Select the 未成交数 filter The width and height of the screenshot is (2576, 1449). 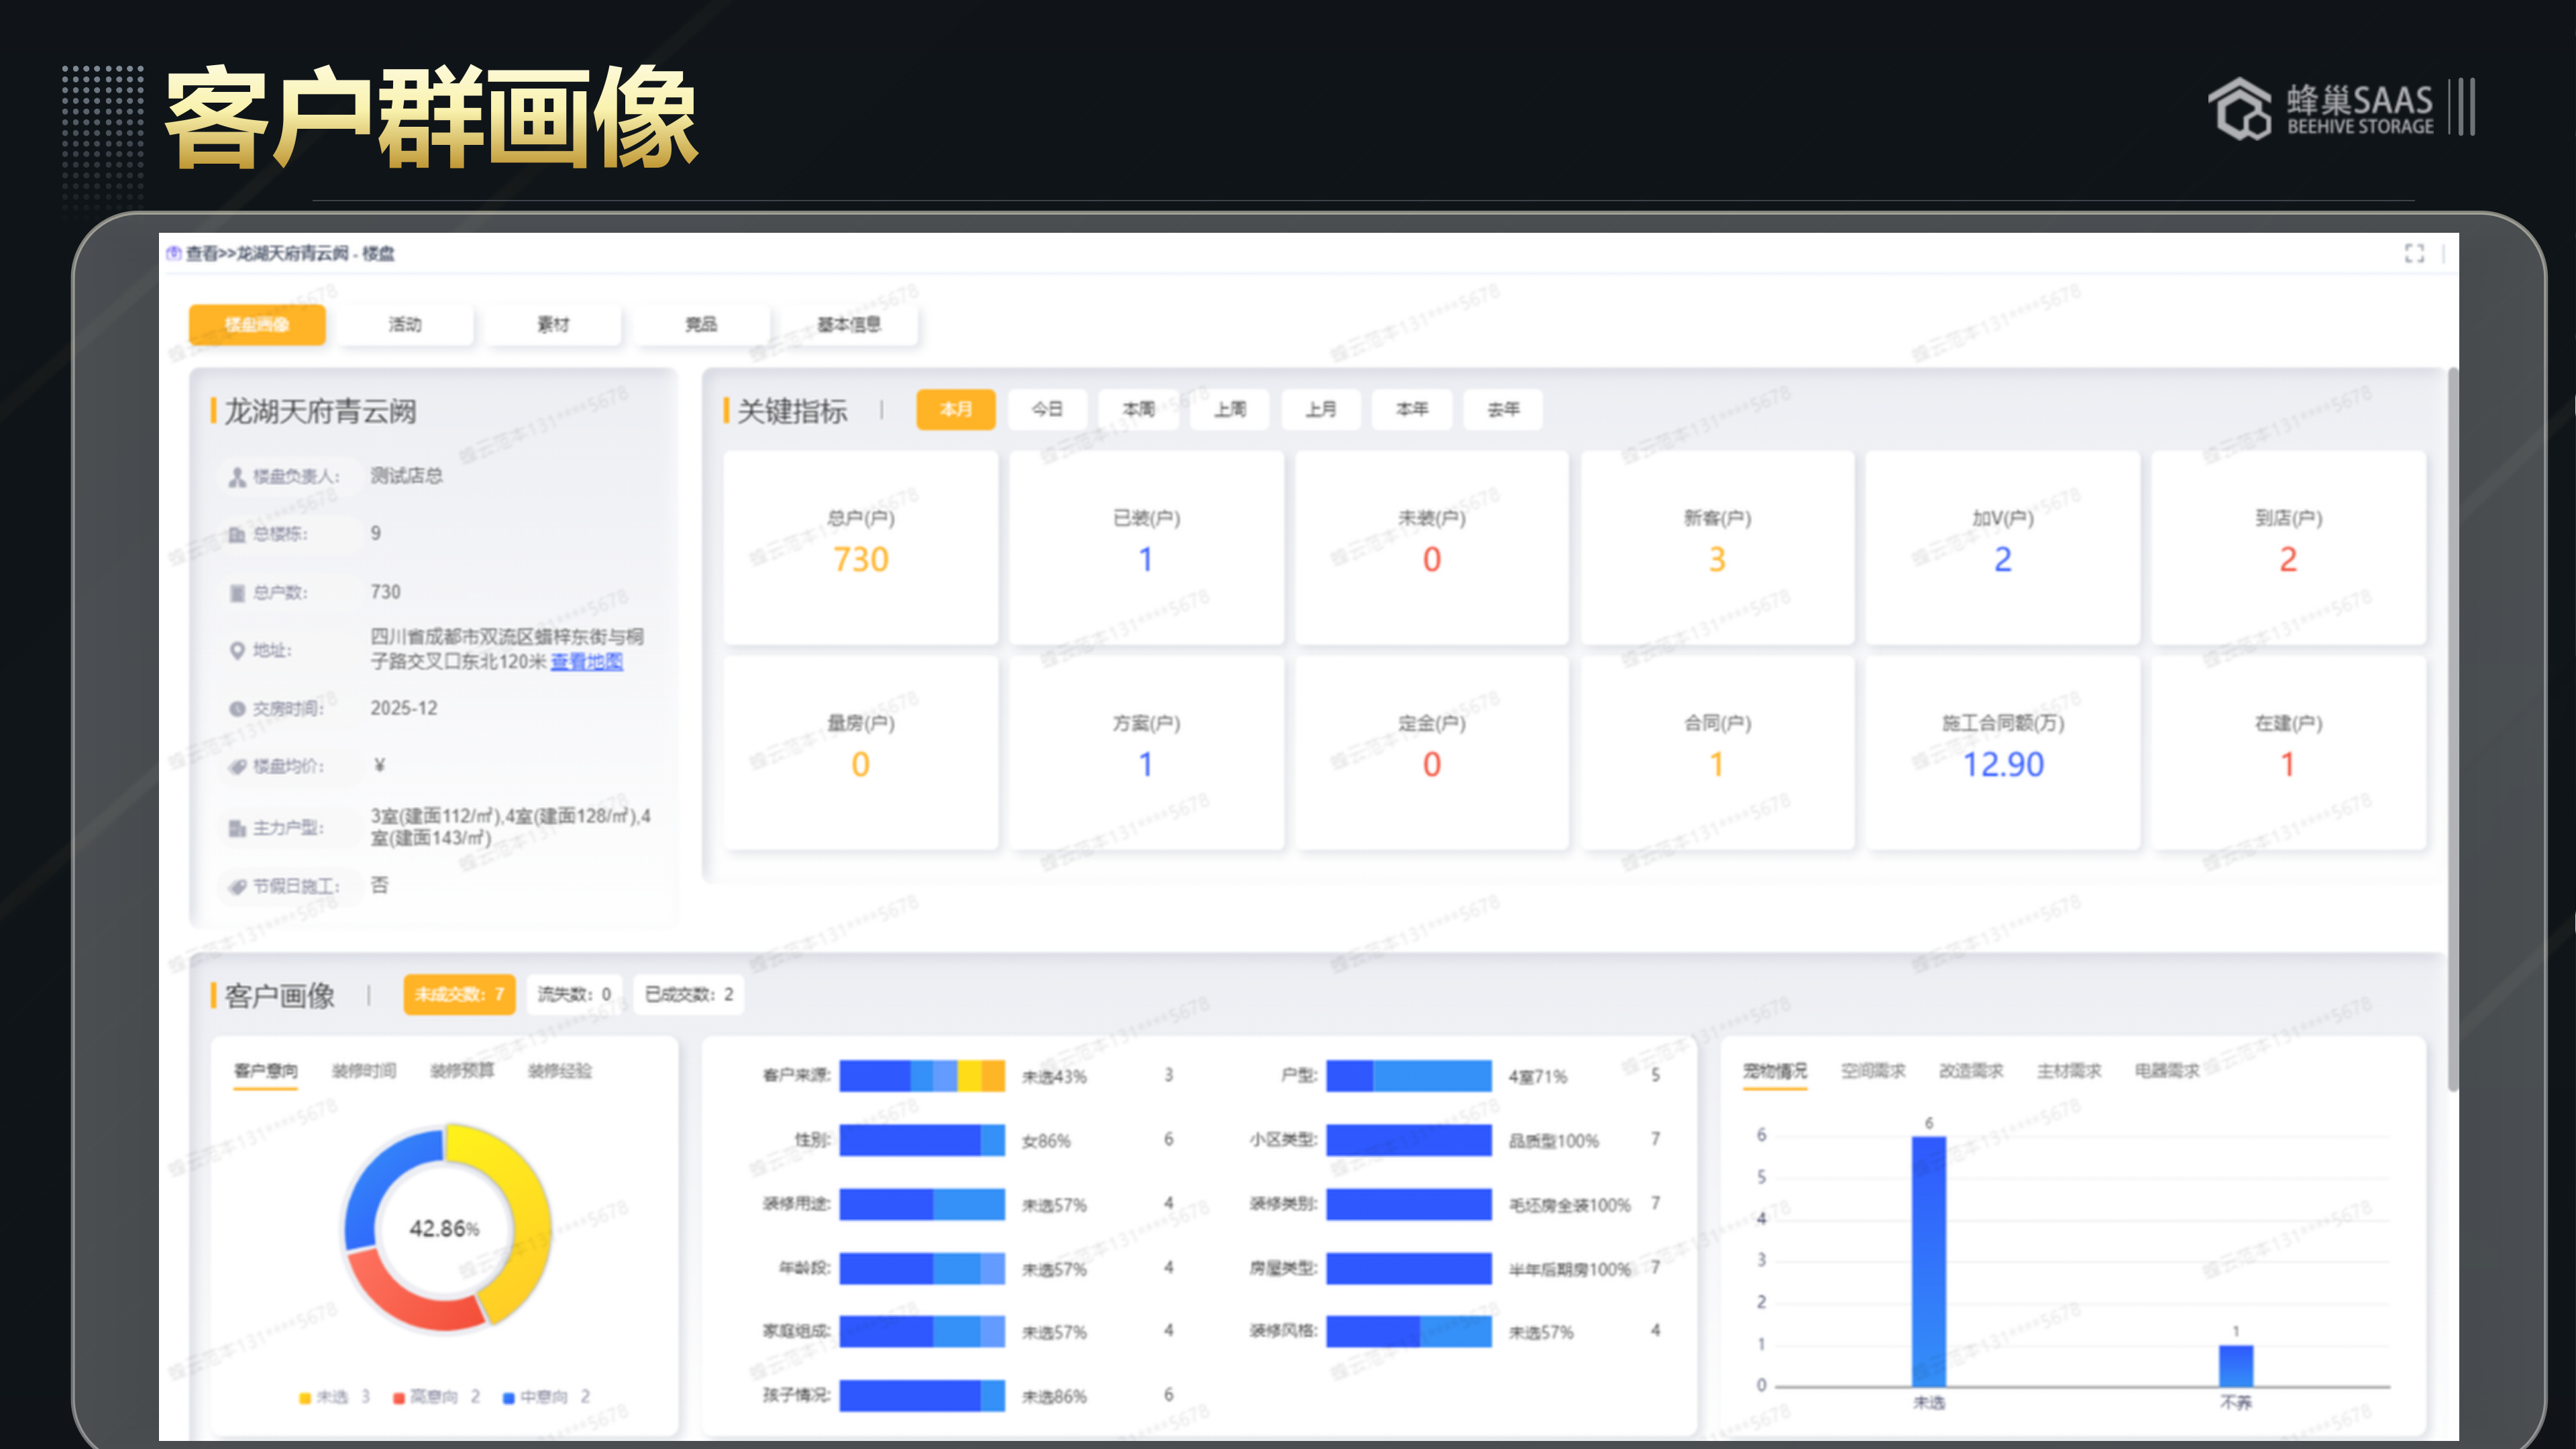(x=458, y=994)
